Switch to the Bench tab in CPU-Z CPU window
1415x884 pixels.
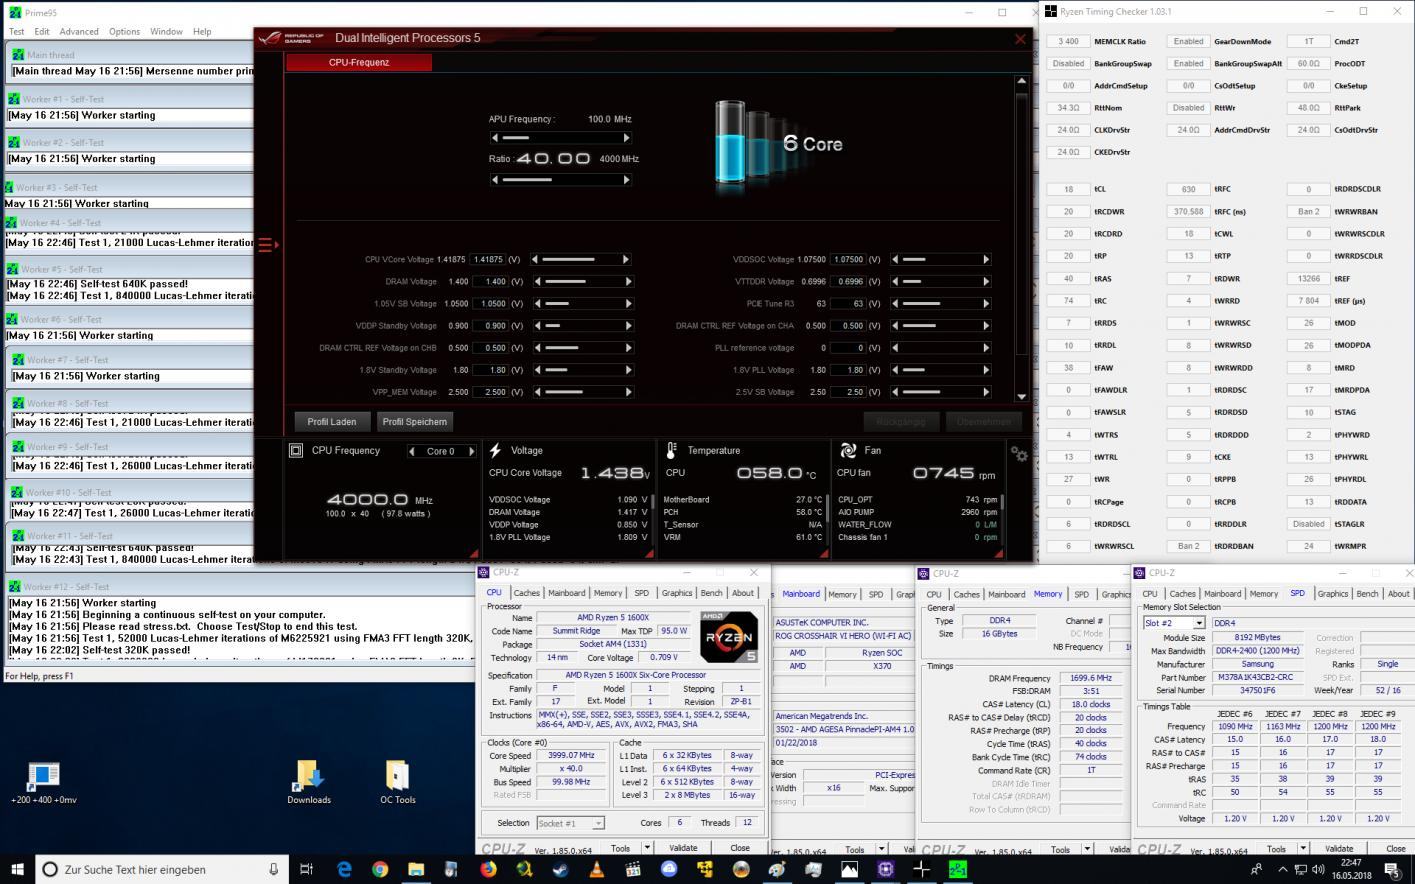[711, 593]
